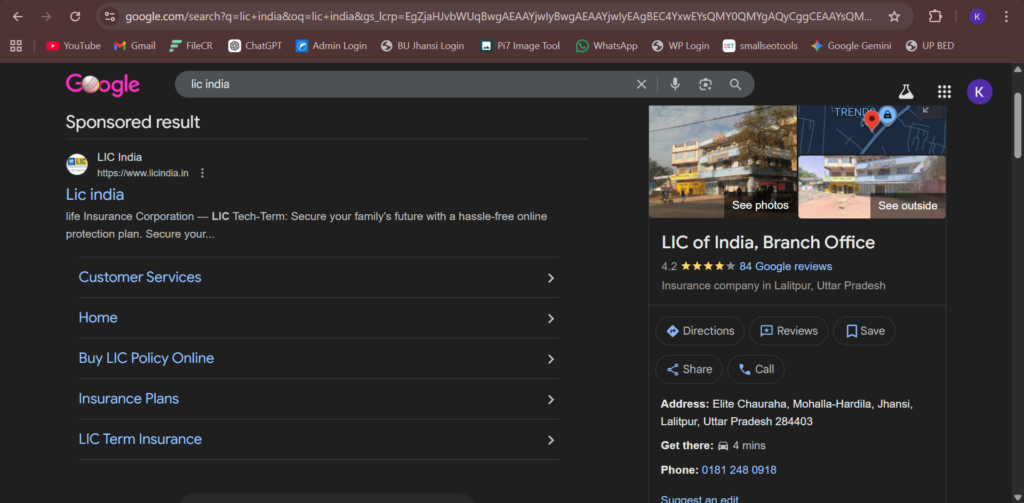Click the browser address bar URL
Screen dimensions: 1024x503
coord(498,16)
